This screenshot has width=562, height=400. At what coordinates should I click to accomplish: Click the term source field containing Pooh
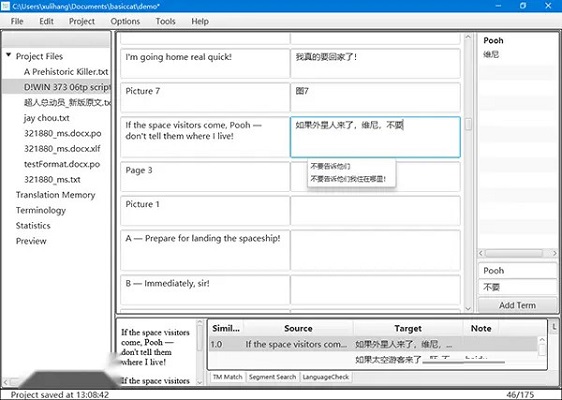pyautogui.click(x=517, y=271)
